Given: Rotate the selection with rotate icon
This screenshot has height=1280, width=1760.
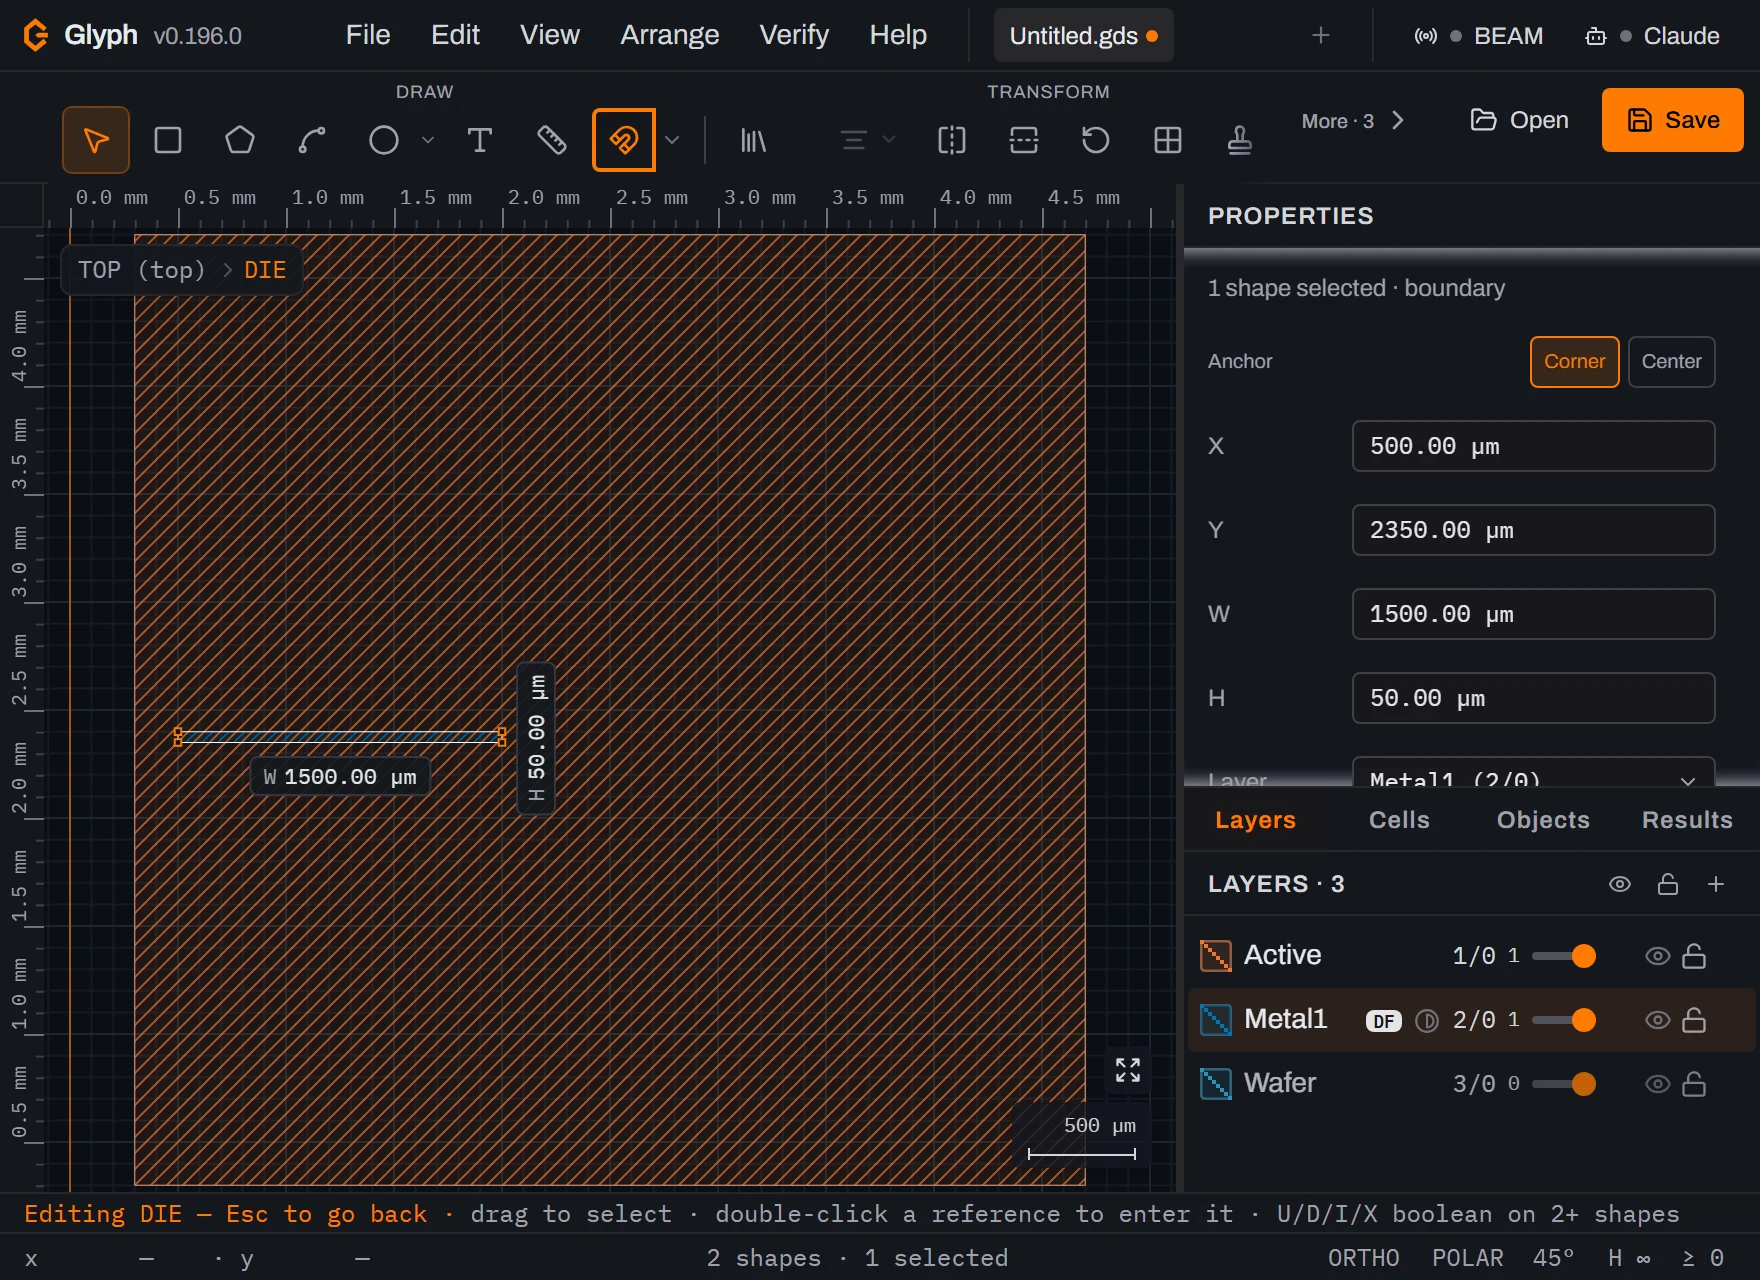Looking at the screenshot, I should pos(1096,140).
